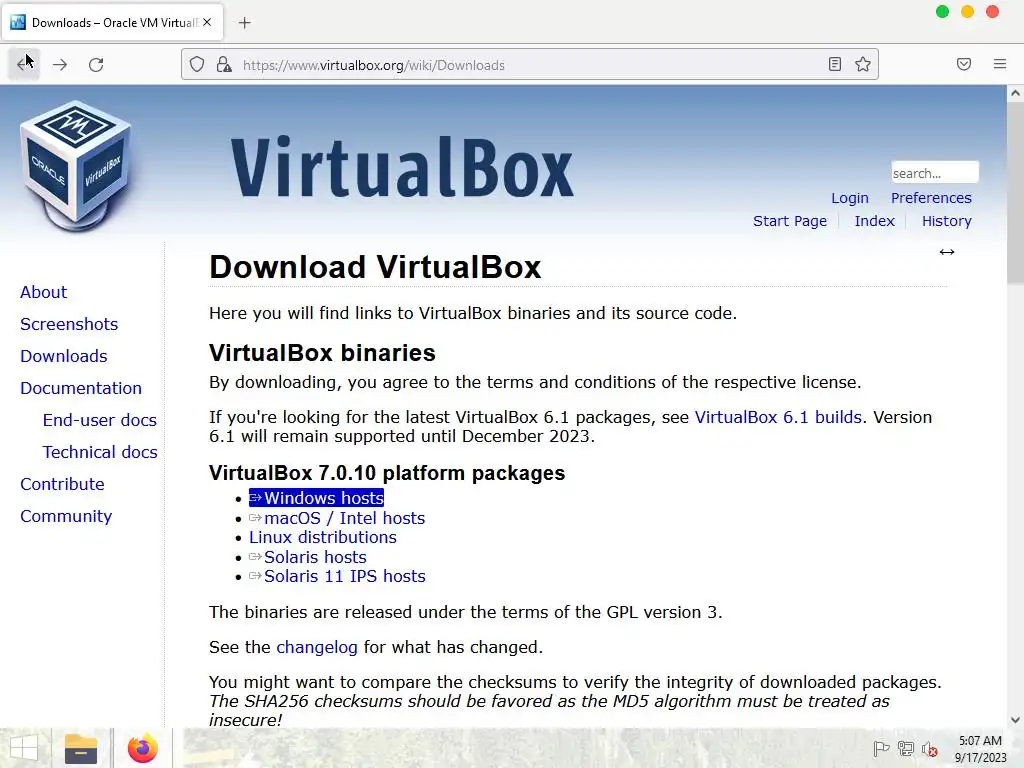
Task: Click the address bar URL field
Action: [529, 65]
